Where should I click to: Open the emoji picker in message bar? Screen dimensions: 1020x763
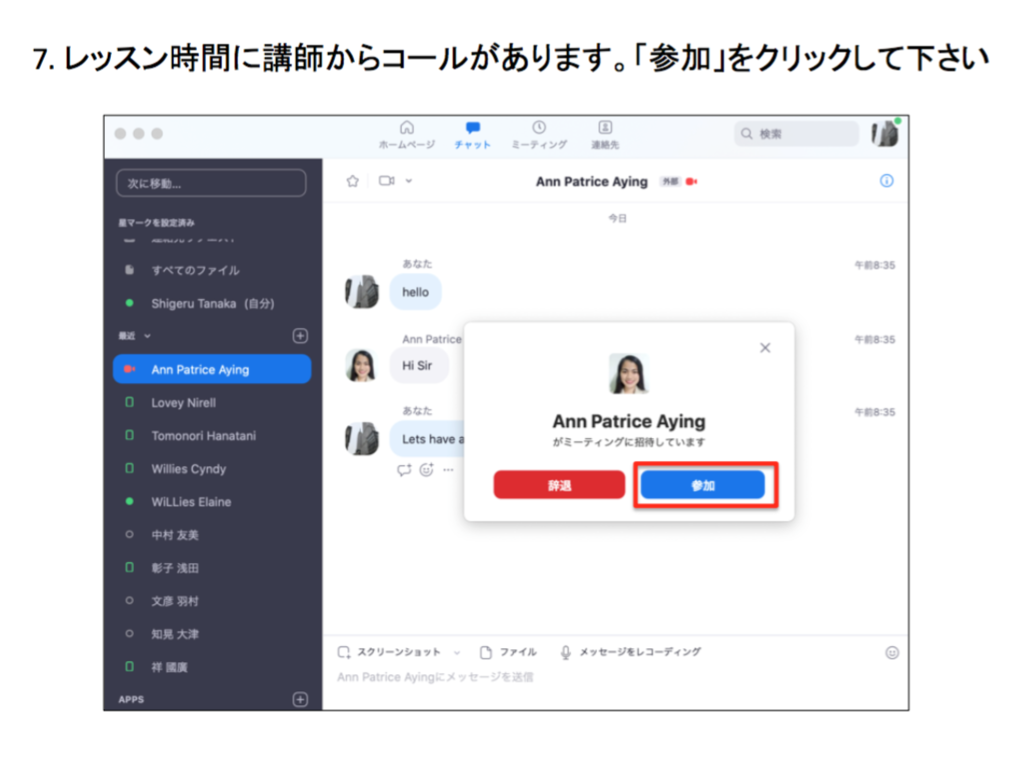pyautogui.click(x=892, y=652)
